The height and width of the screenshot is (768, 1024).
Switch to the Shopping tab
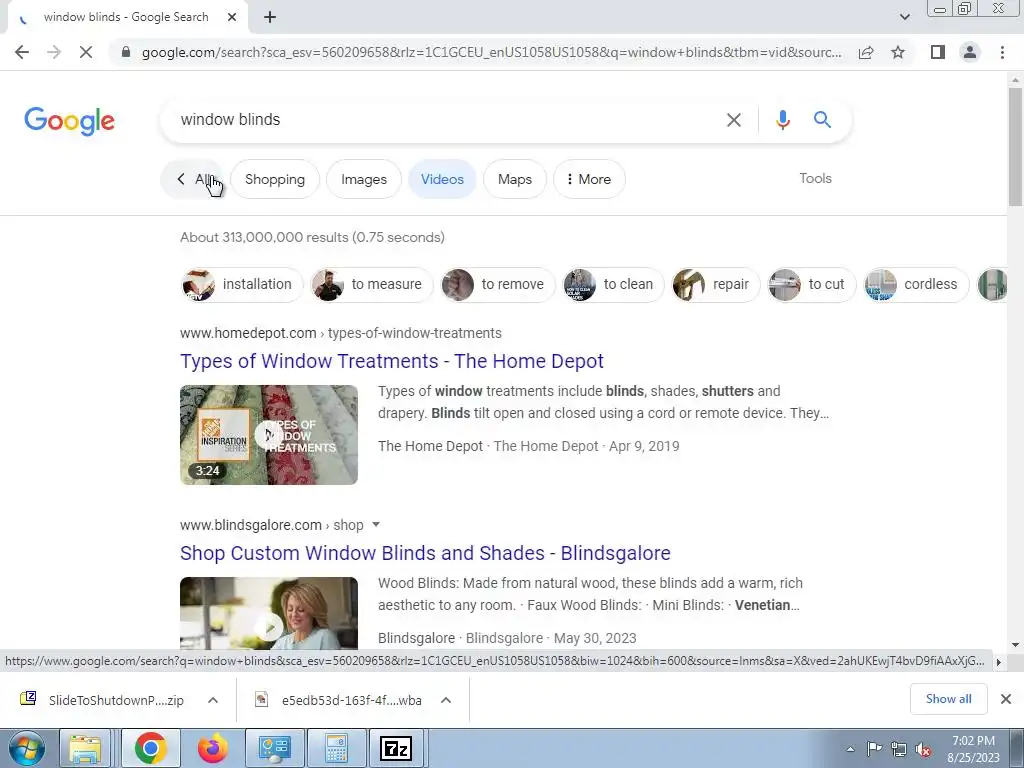coord(275,179)
